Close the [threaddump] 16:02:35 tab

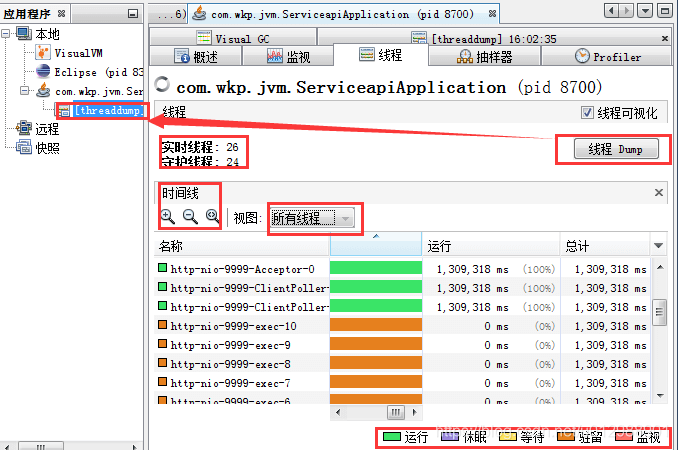[665, 39]
